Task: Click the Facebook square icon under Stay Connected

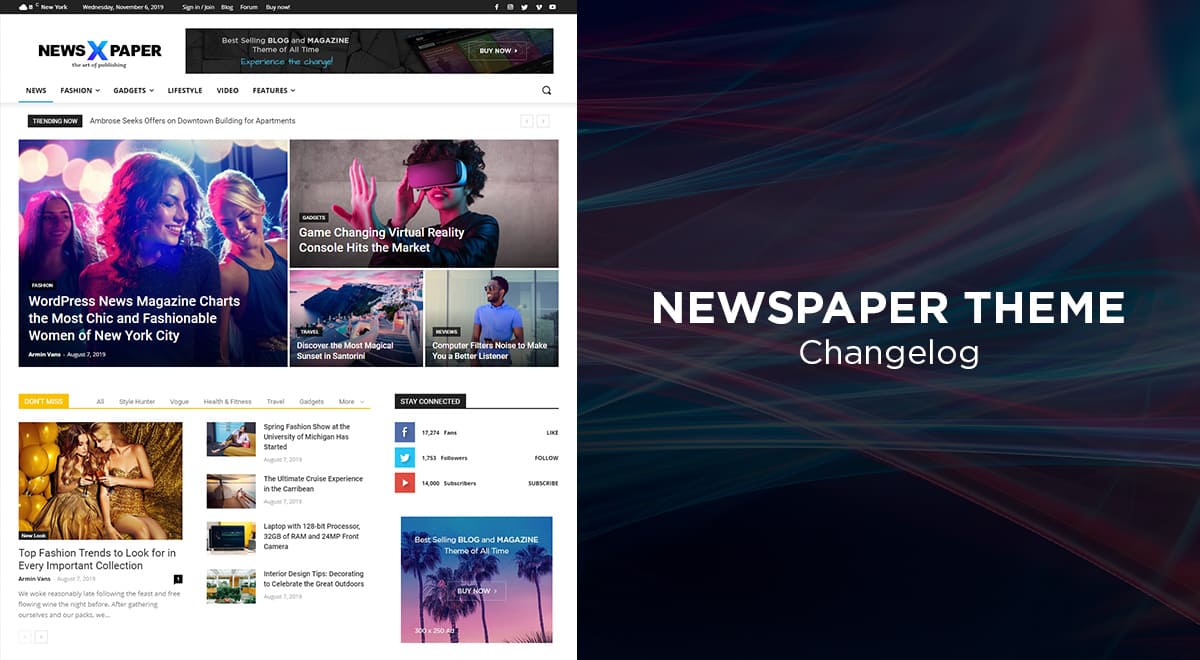Action: coord(404,432)
